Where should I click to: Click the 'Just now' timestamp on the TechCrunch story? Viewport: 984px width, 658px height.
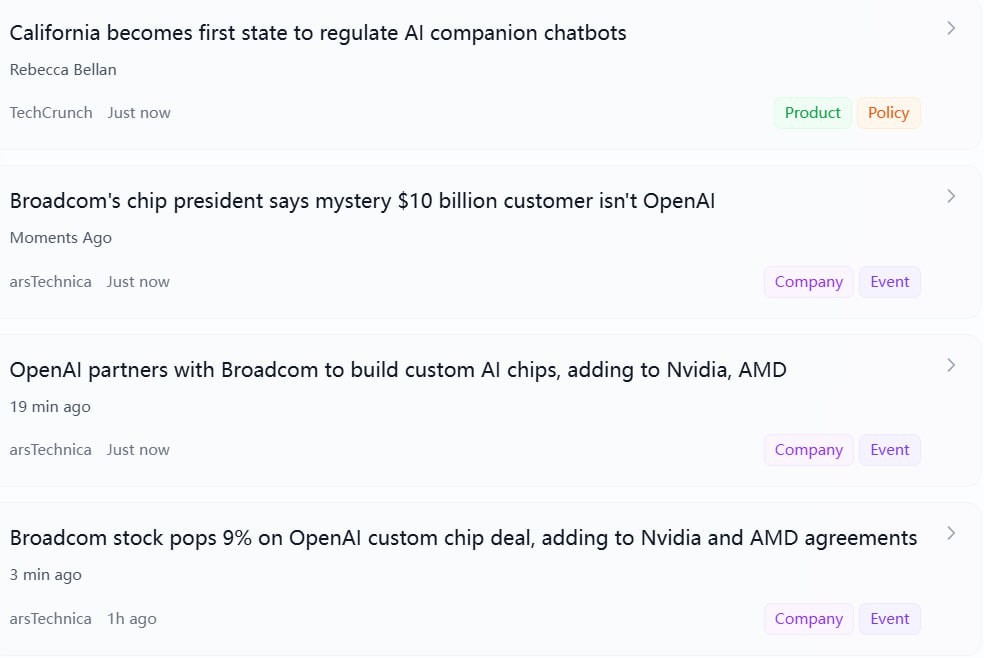click(138, 112)
